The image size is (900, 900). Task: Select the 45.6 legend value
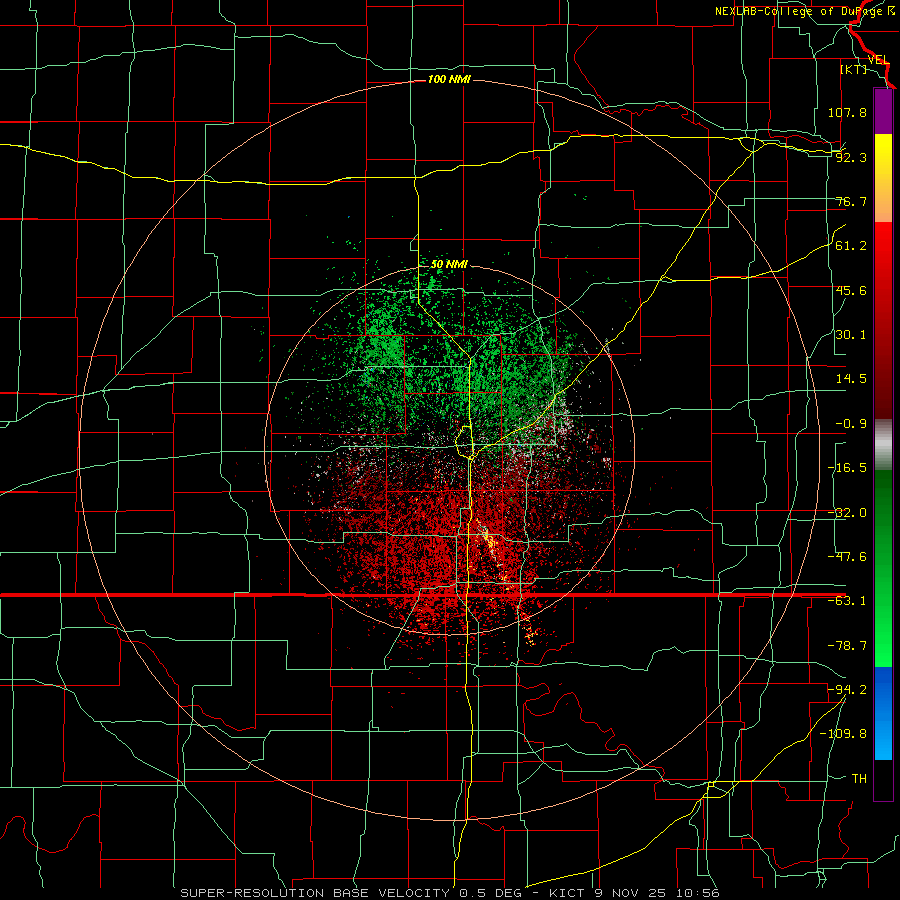851,290
